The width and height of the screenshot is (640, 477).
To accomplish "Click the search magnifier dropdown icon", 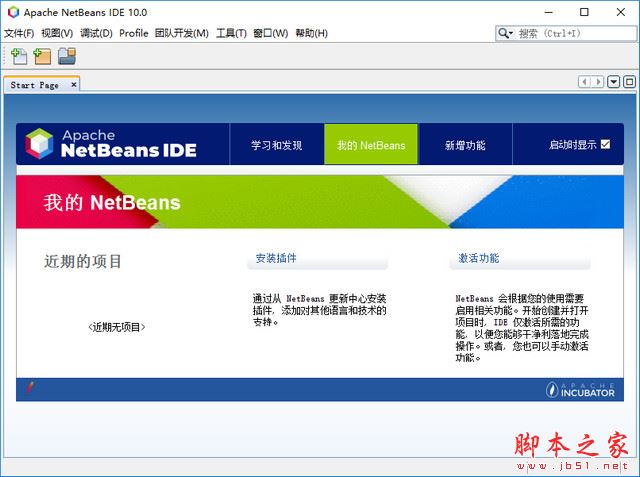I will (505, 33).
